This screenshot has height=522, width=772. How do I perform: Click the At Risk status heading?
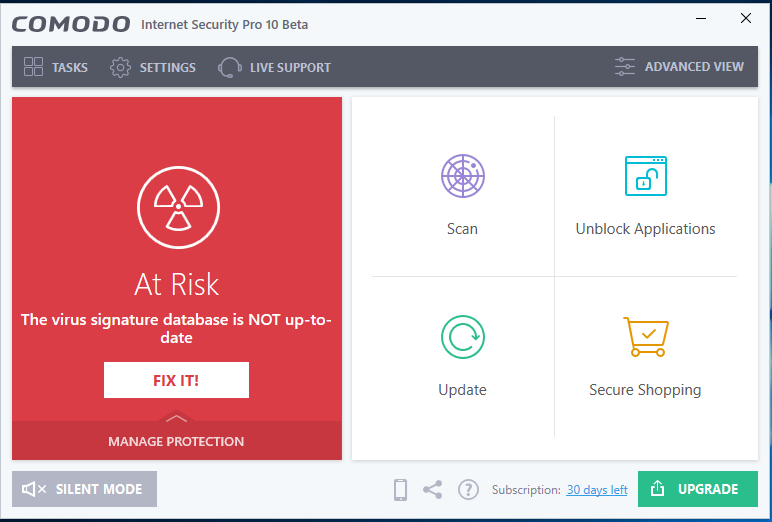pos(177,284)
